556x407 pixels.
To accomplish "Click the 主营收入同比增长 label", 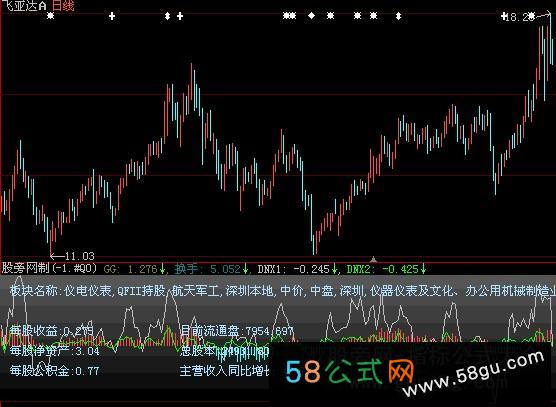I will [x=225, y=371].
